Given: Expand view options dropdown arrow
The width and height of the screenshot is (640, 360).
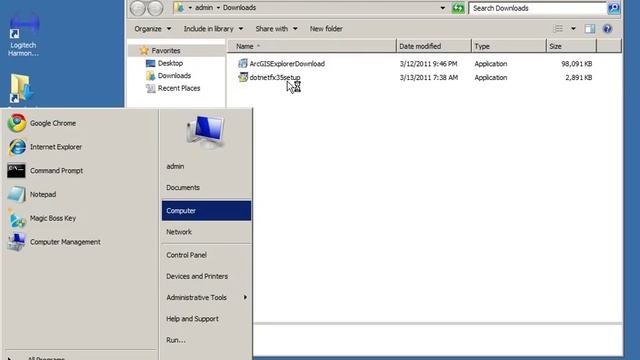Looking at the screenshot, I should (573, 29).
